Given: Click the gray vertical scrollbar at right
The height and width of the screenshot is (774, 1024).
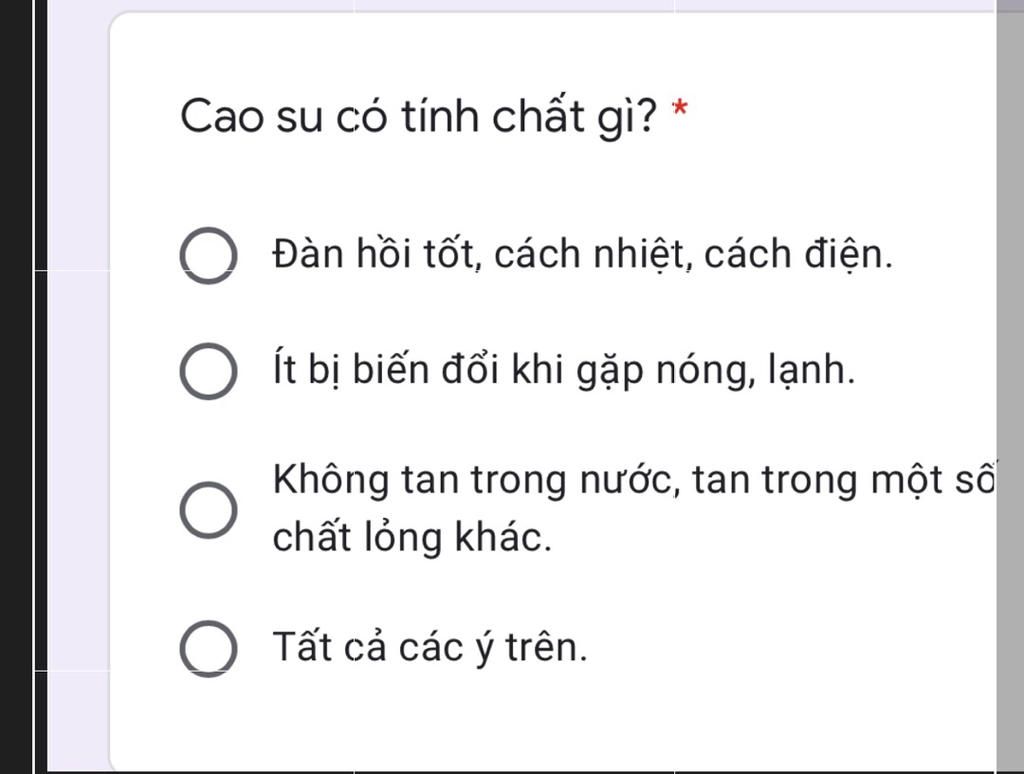Looking at the screenshot, I should [x=1010, y=387].
